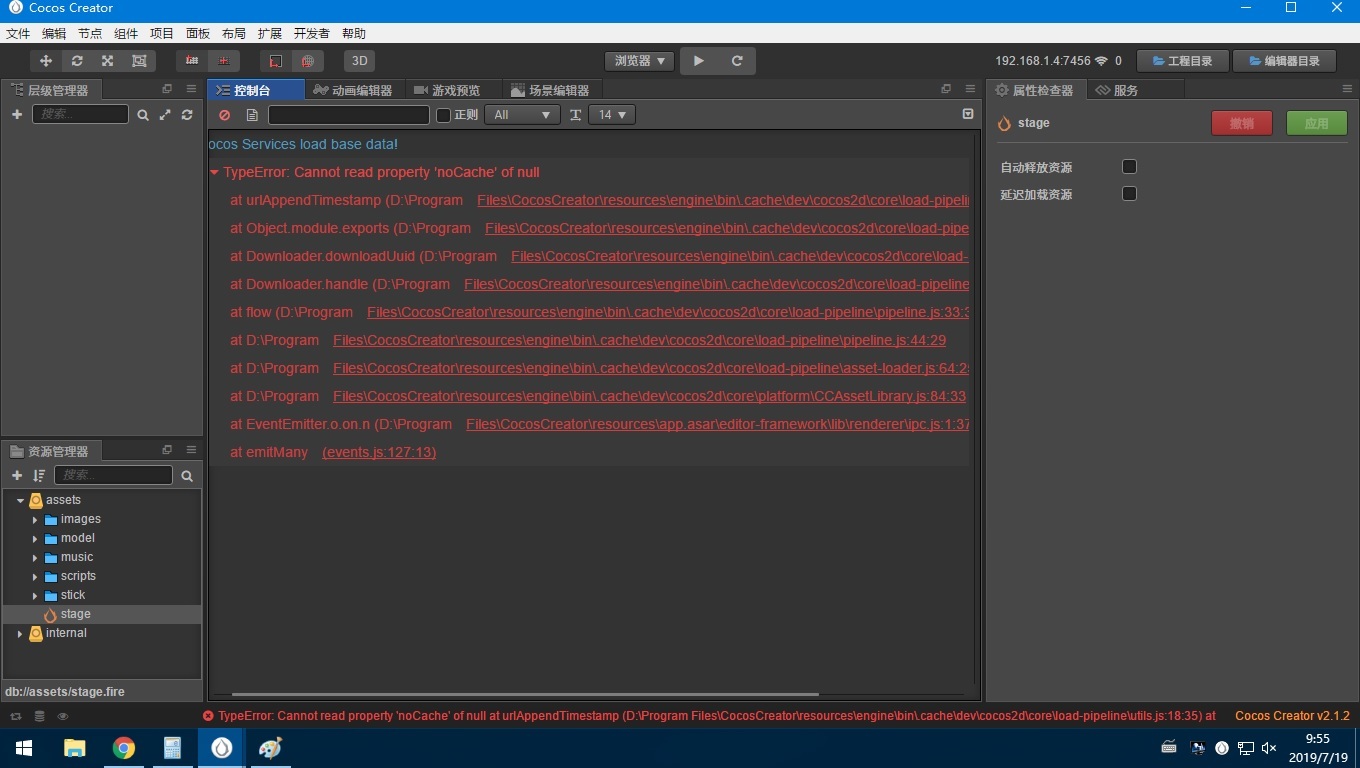Image resolution: width=1360 pixels, height=768 pixels.
Task: Expand the music folder
Action: [x=35, y=558]
